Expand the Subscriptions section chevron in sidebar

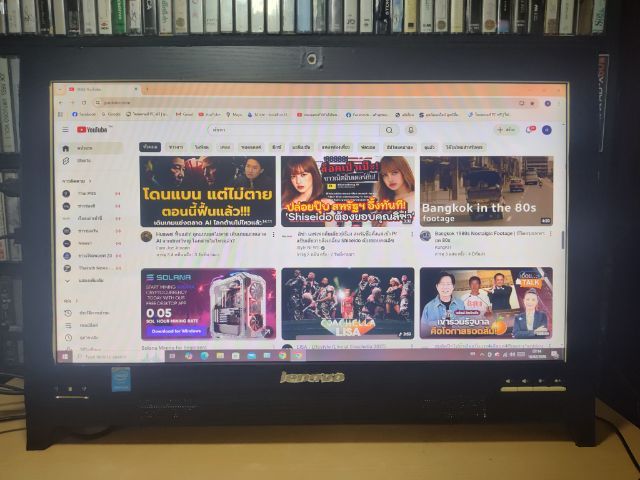(90, 181)
